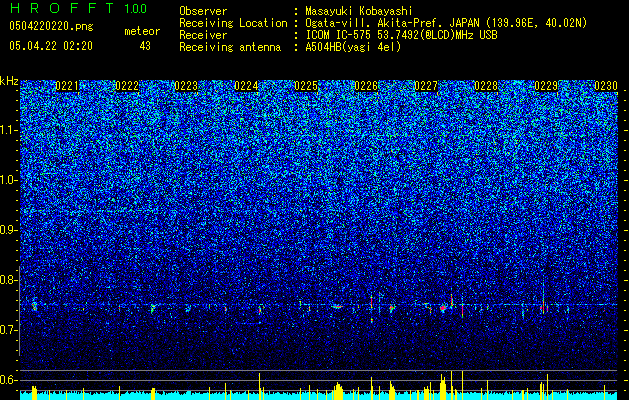This screenshot has height=400, width=629.
Task: Click time marker 0222
Action: pyautogui.click(x=127, y=86)
